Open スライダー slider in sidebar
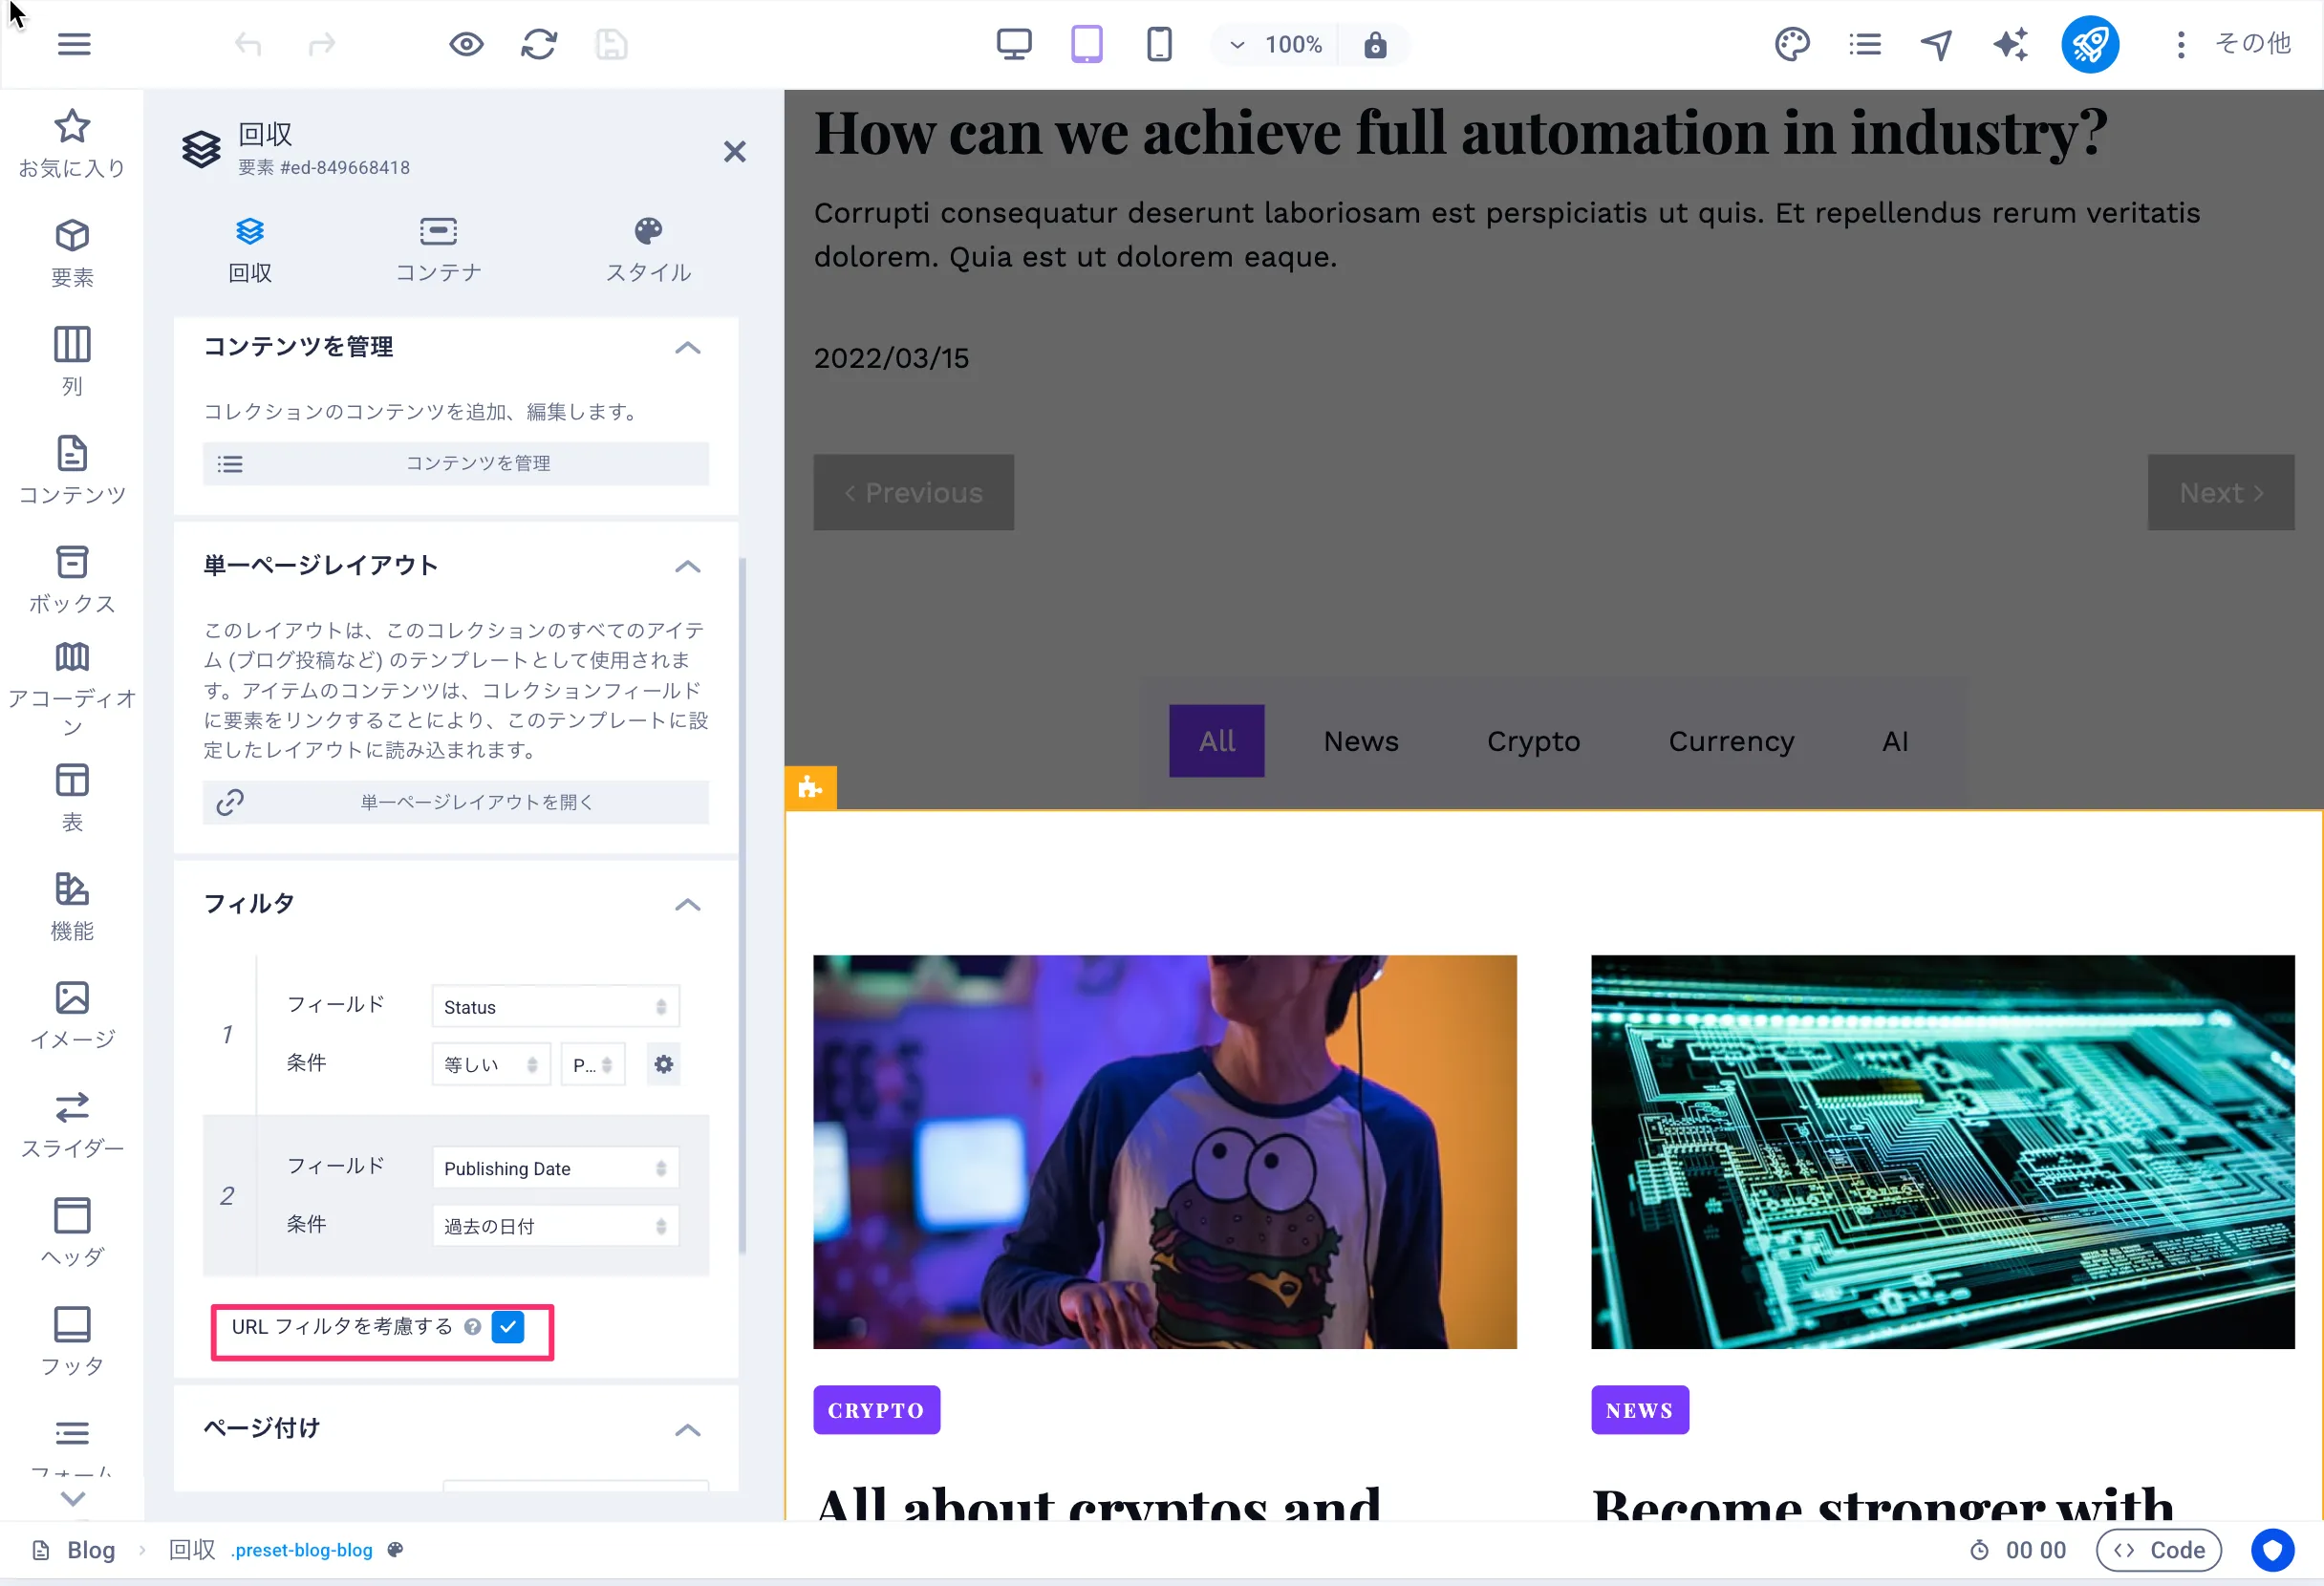 (x=72, y=1125)
